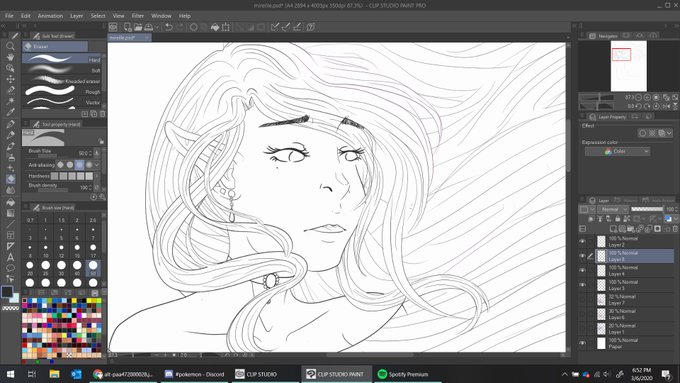
Task: Select the Rough eraser sub tool
Action: [x=61, y=91]
